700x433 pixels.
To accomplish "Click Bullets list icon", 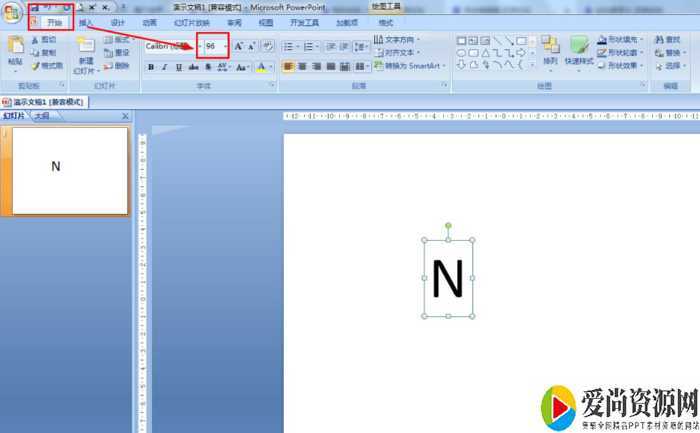I will 290,46.
